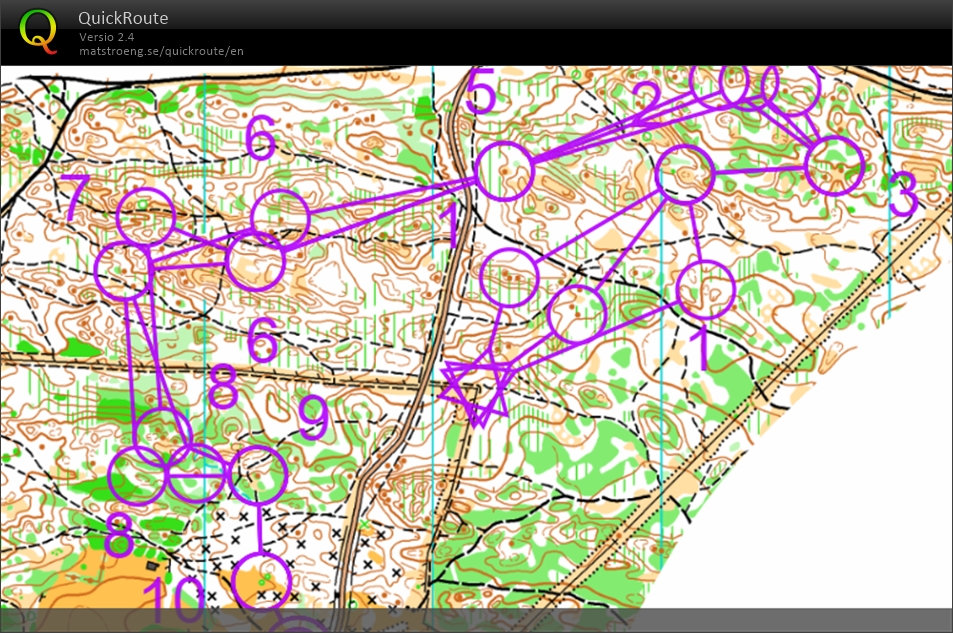Open the matstroeng.se/quickroute/en link
The height and width of the screenshot is (633, 953).
point(161,51)
